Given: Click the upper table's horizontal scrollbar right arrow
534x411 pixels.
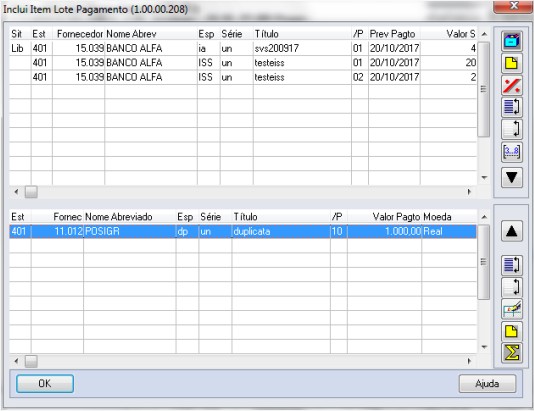Looking at the screenshot, I should click(470, 192).
